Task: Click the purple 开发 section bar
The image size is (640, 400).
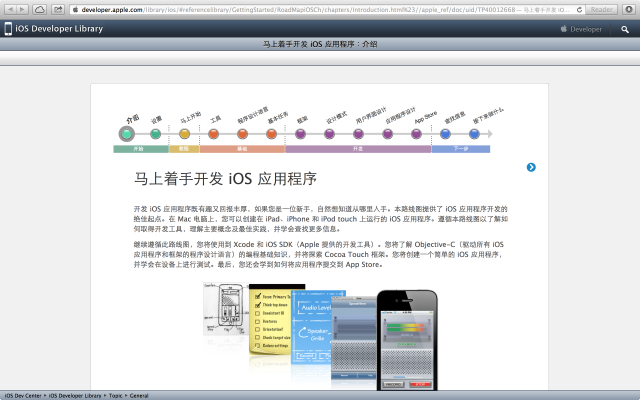Action: [x=358, y=149]
